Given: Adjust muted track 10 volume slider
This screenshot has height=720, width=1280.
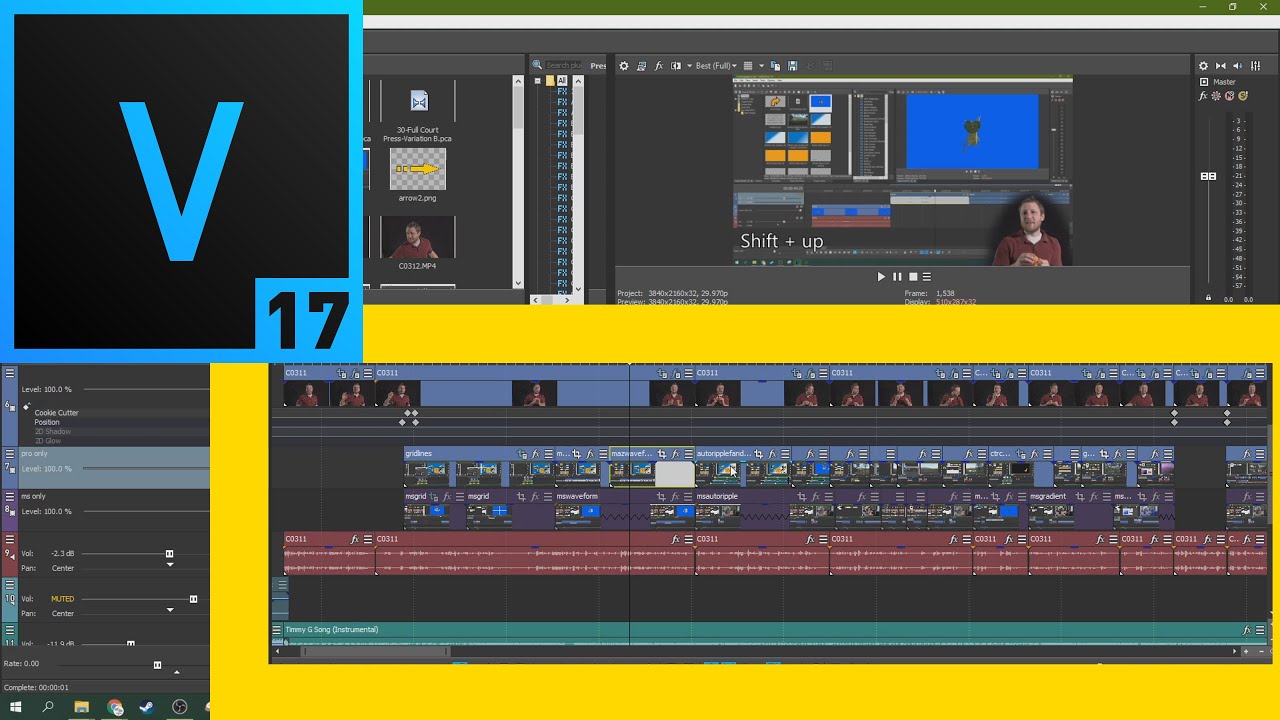Looking at the screenshot, I should click(x=193, y=599).
